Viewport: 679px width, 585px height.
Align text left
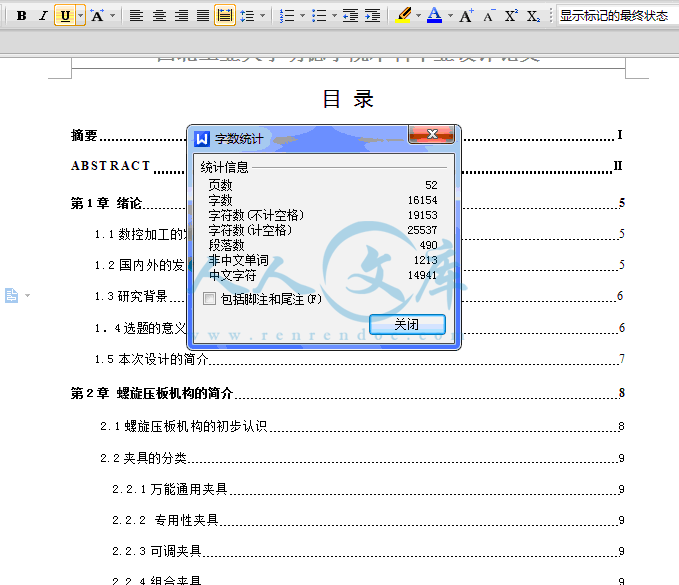(136, 16)
